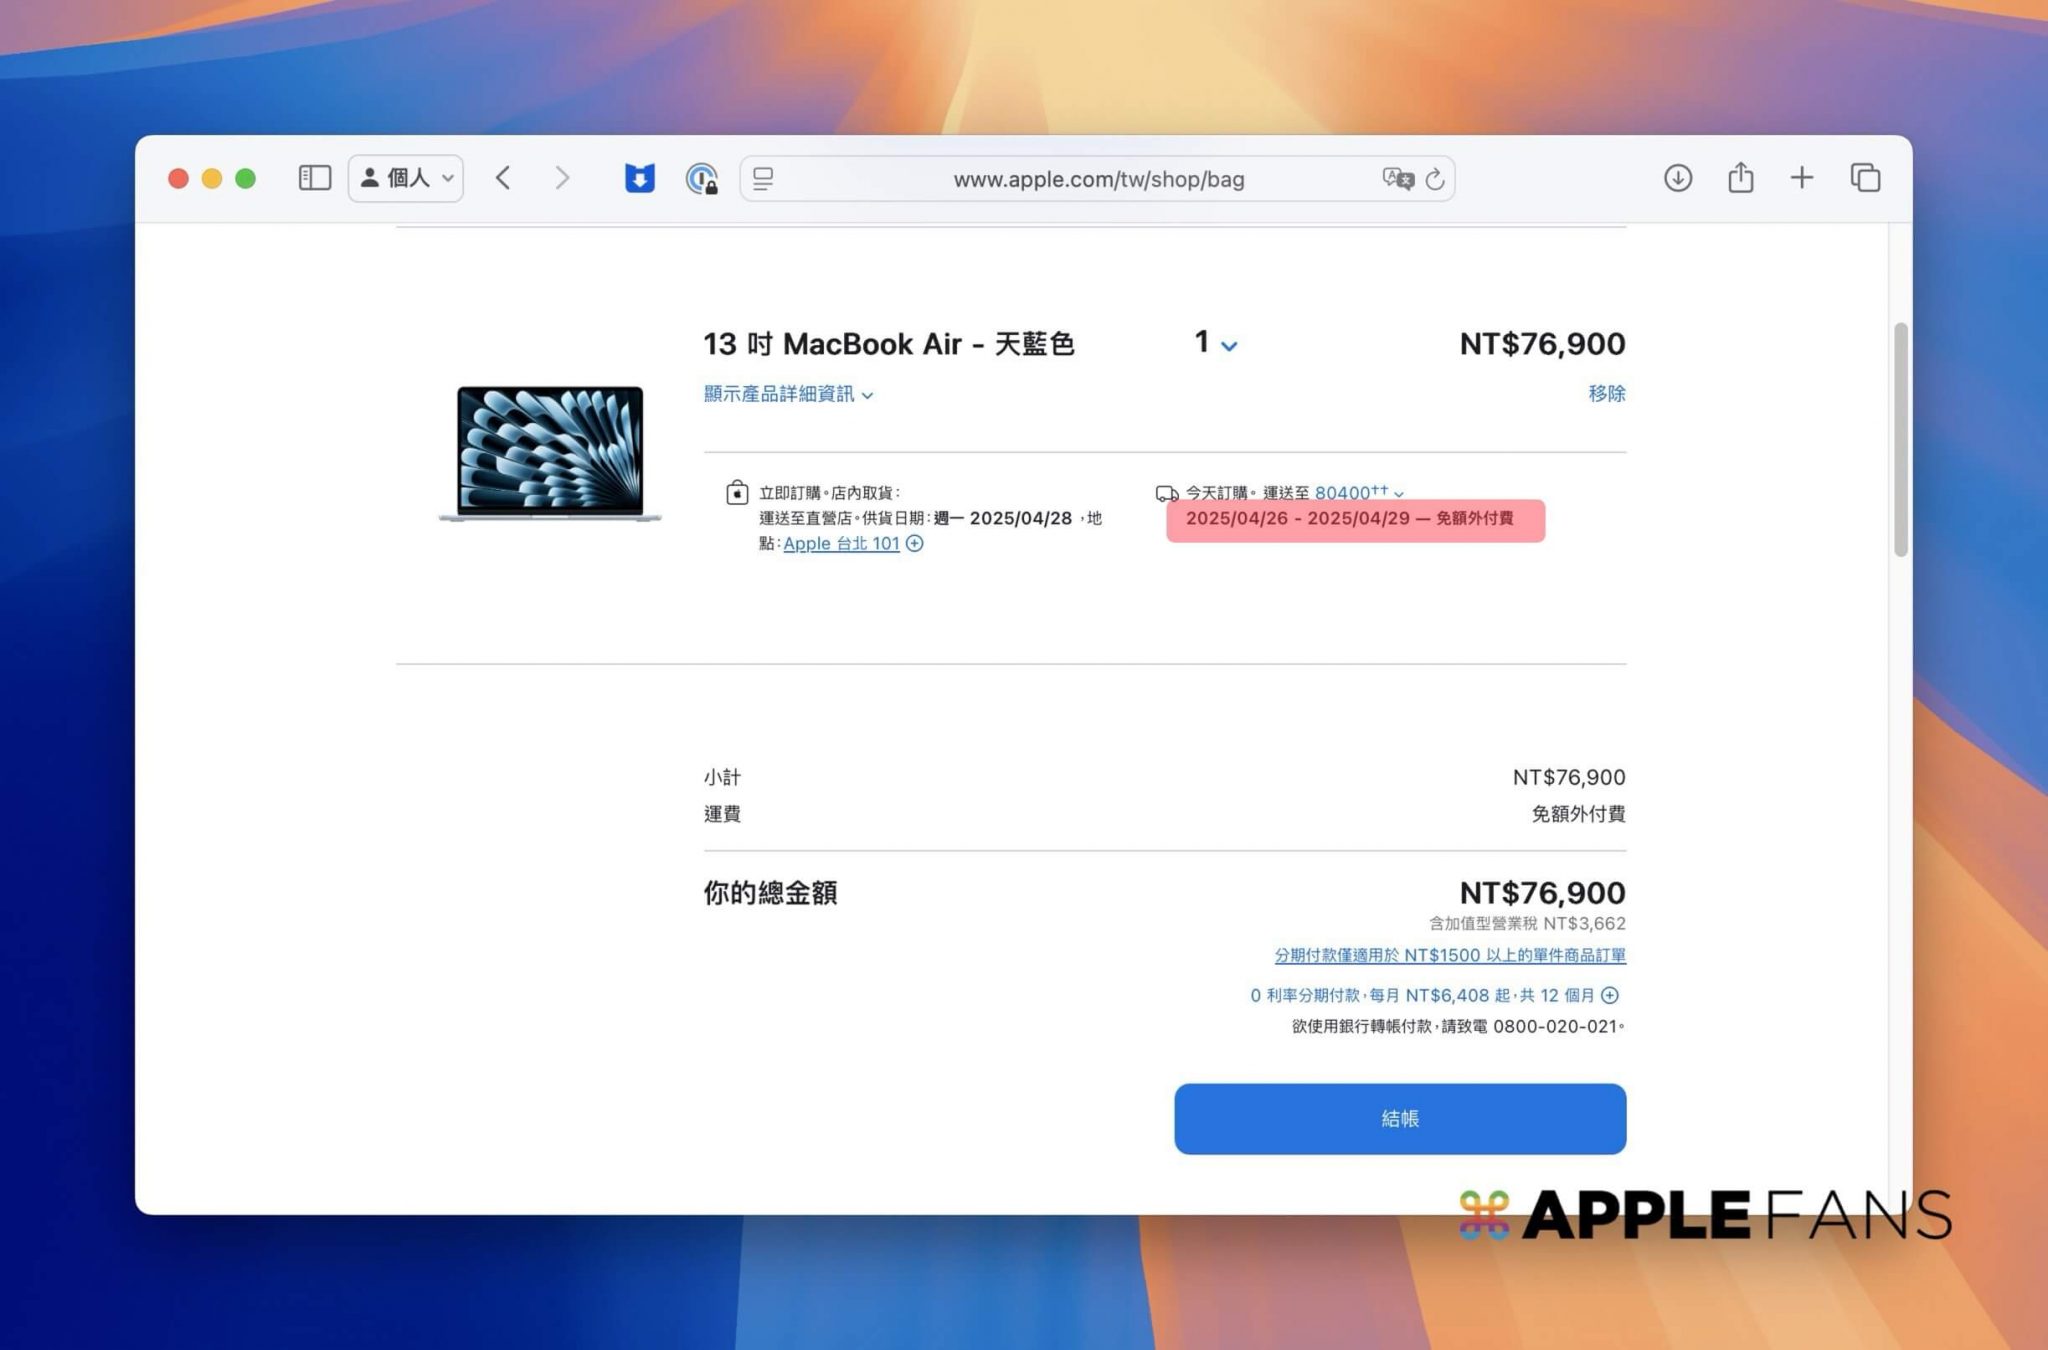This screenshot has width=2048, height=1350.
Task: Open the downloads icon
Action: 1678,178
